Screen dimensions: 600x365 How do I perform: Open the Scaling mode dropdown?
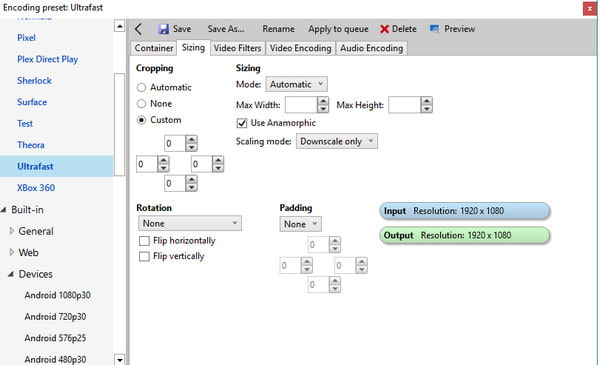(336, 141)
